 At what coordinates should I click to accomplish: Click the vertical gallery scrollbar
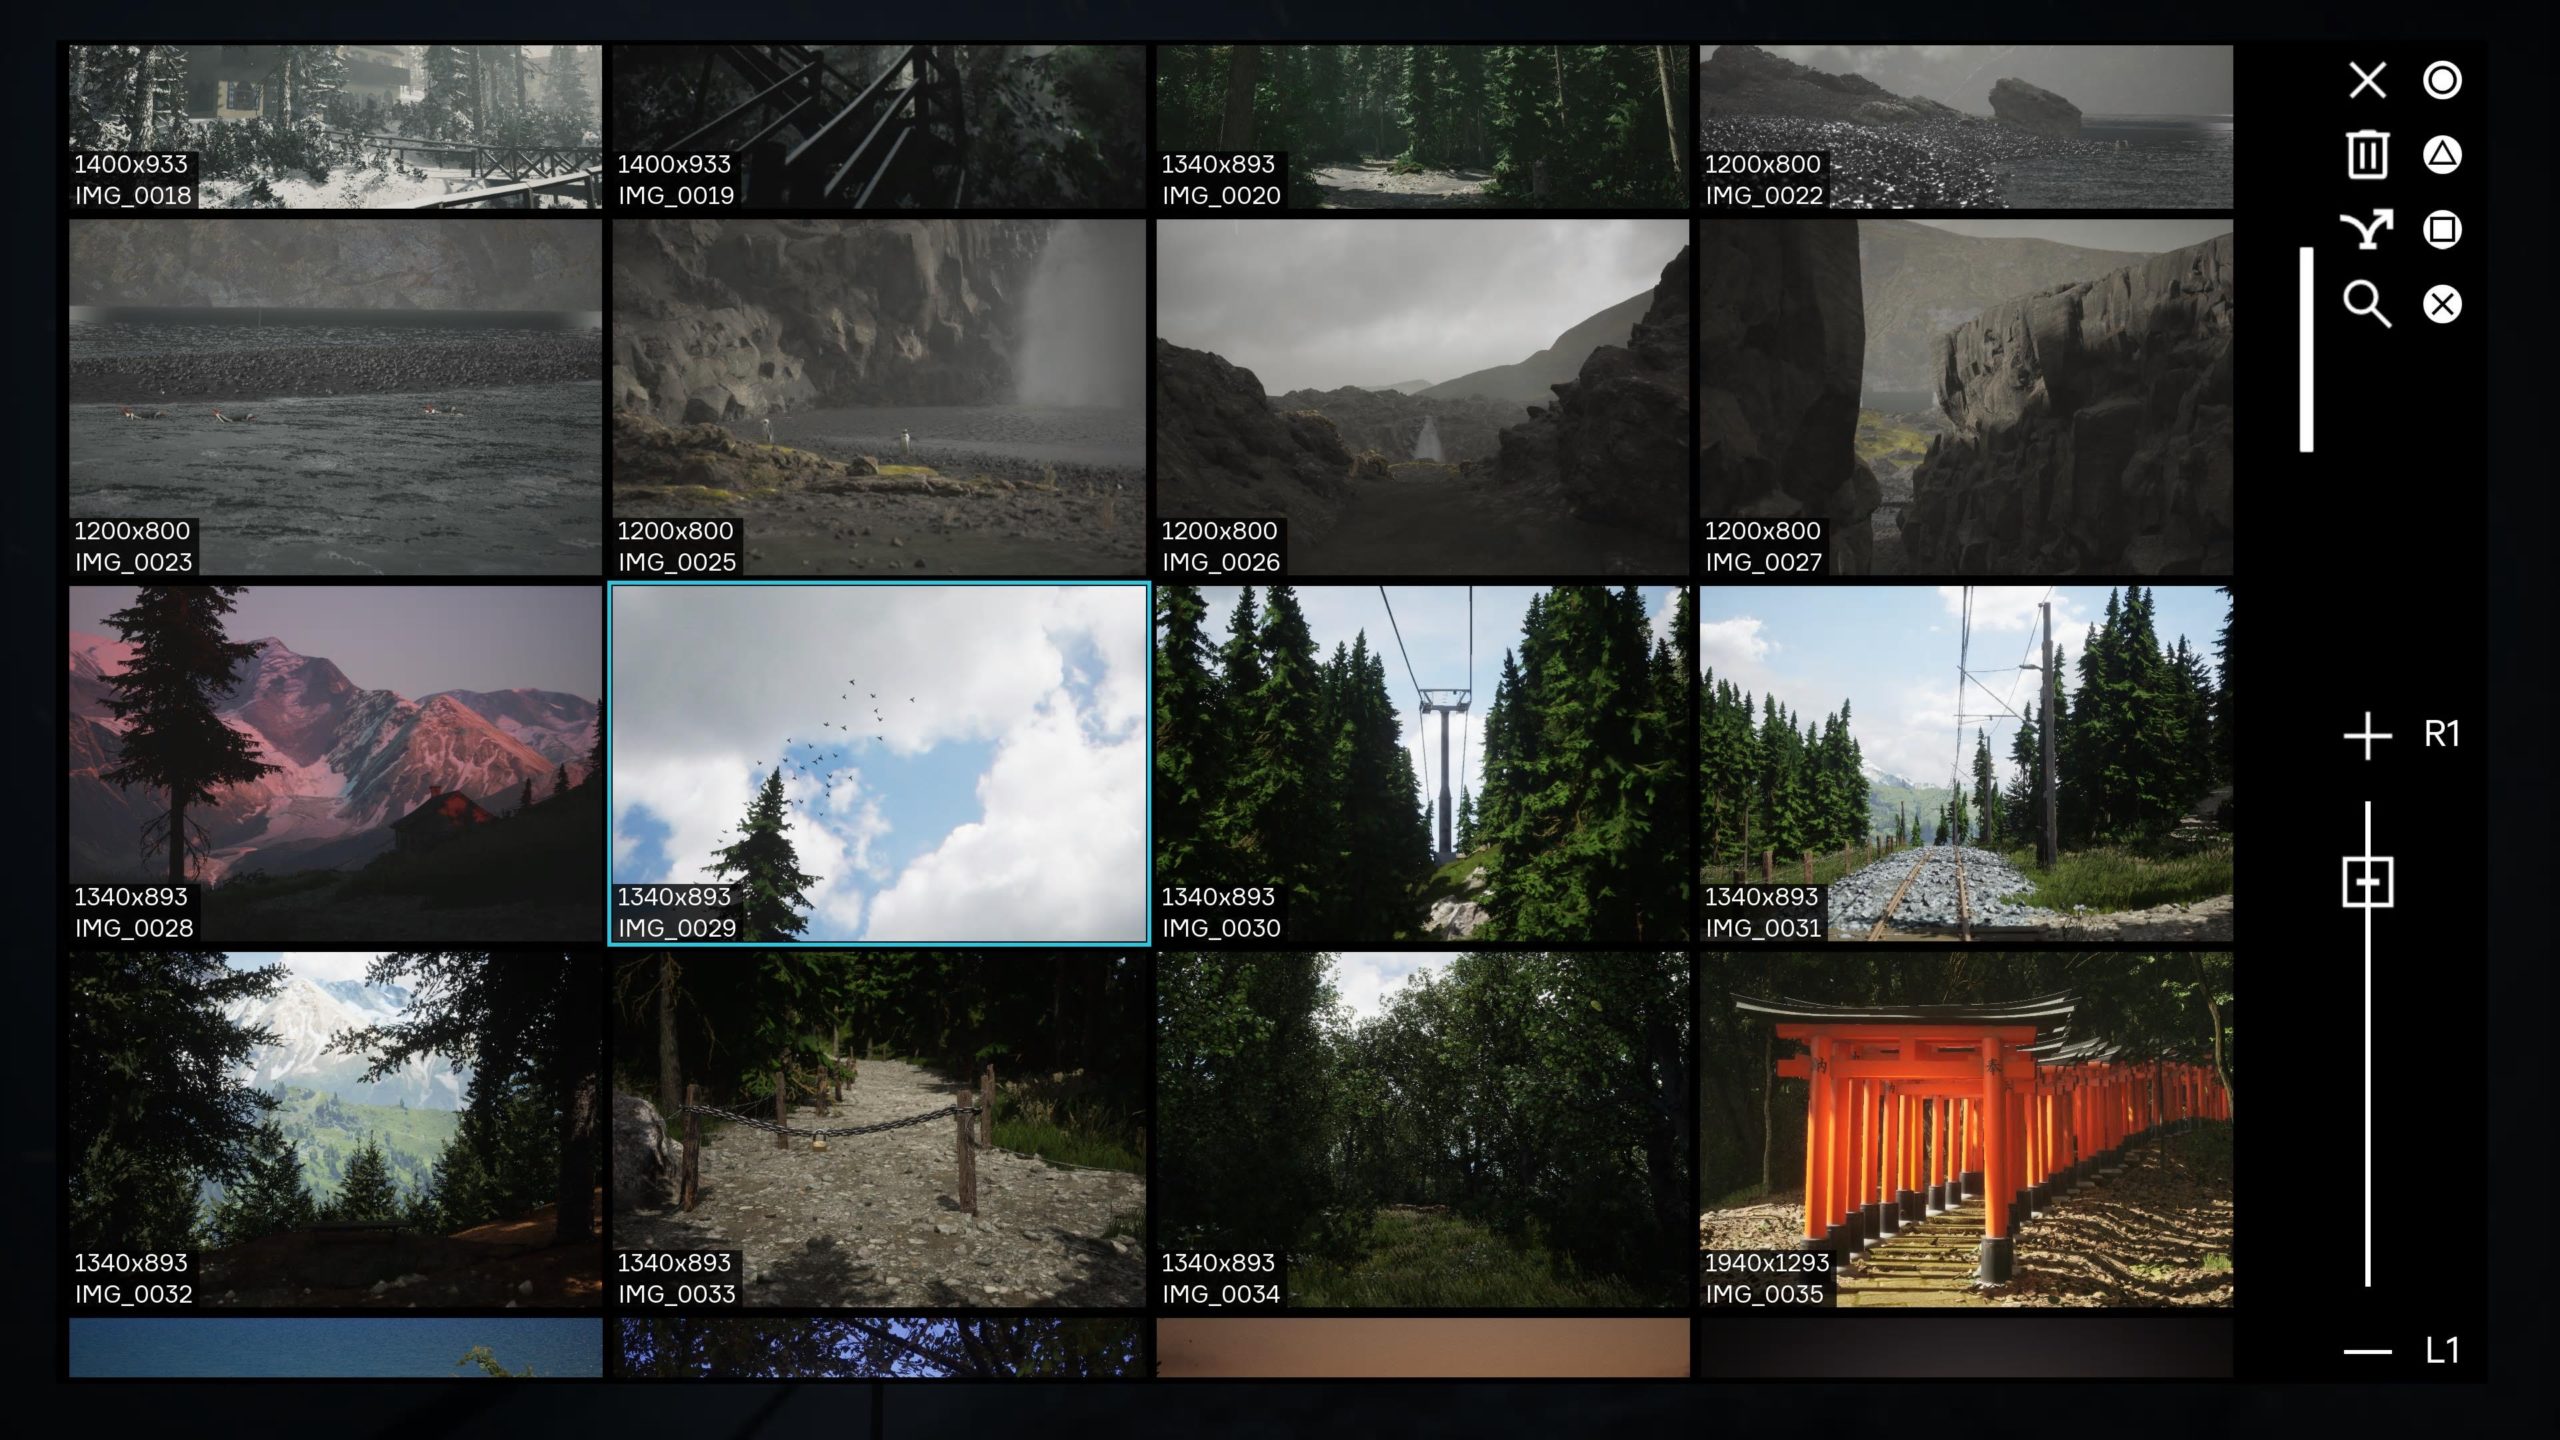[2306, 350]
